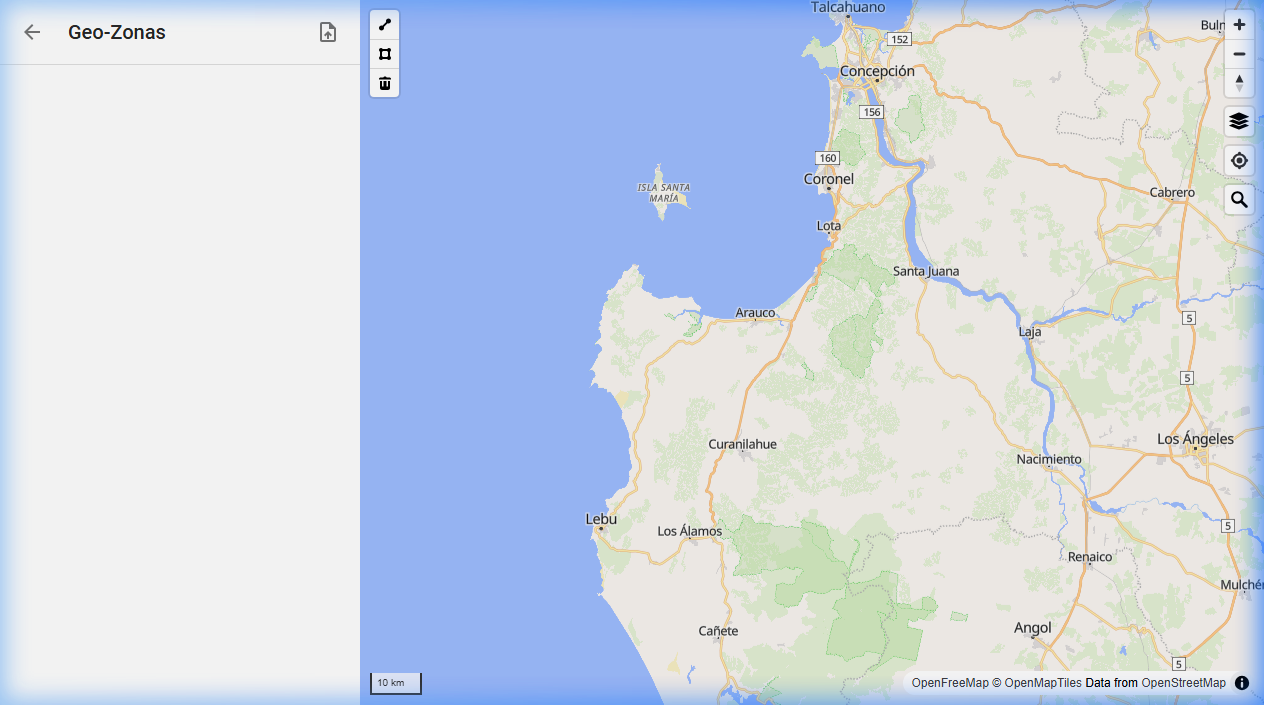
Task: Open the file upload import icon
Action: [x=328, y=32]
